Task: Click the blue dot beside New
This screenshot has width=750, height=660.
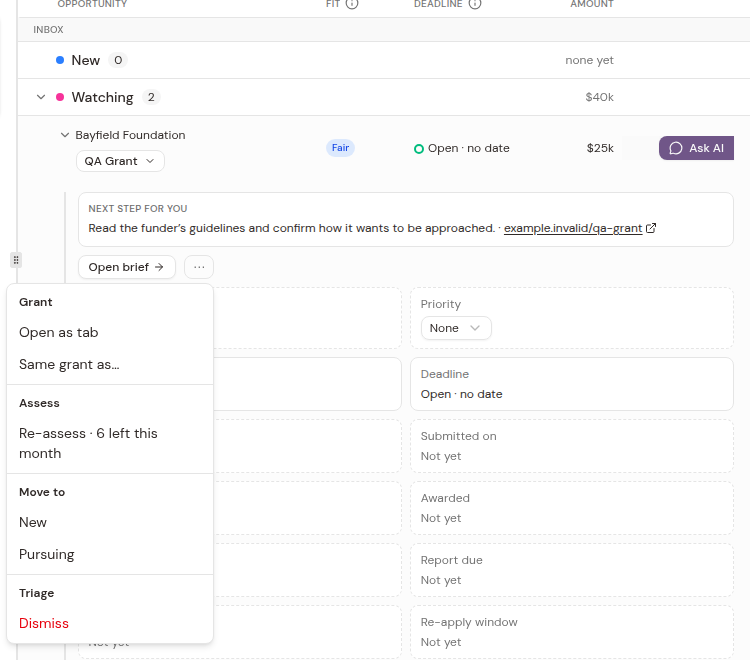Action: point(60,60)
